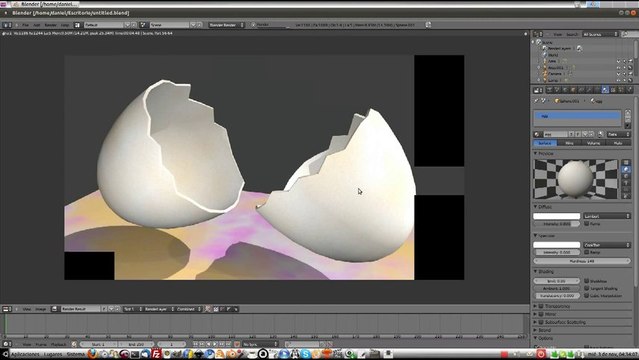Enable the Specular Ramp checkbox
Viewport: 639px width, 360px height.
pyautogui.click(x=586, y=252)
